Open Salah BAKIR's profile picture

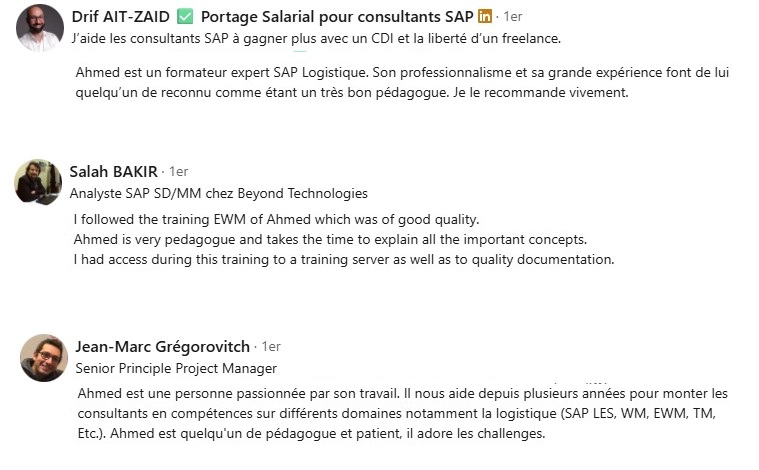38,182
